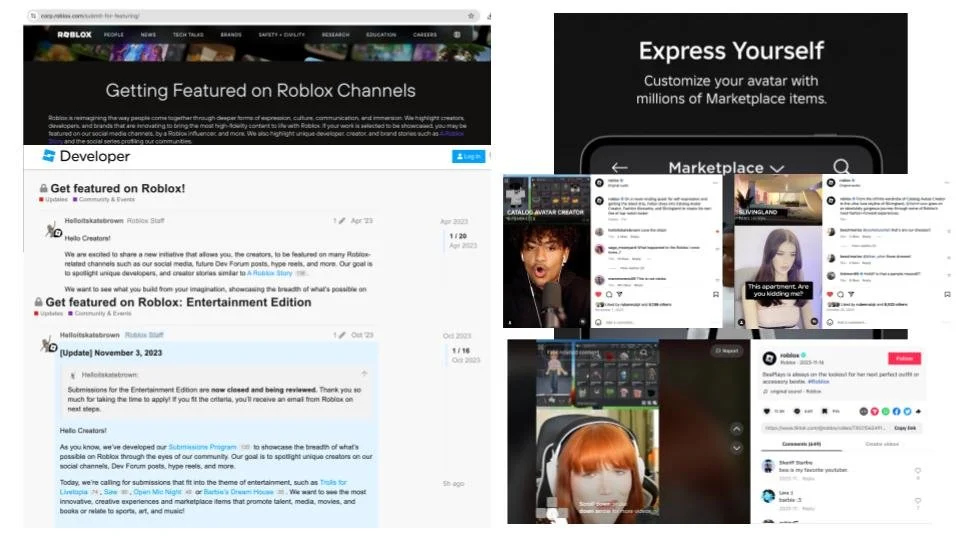
Task: Share TikTok video to Facebook
Action: (896, 411)
